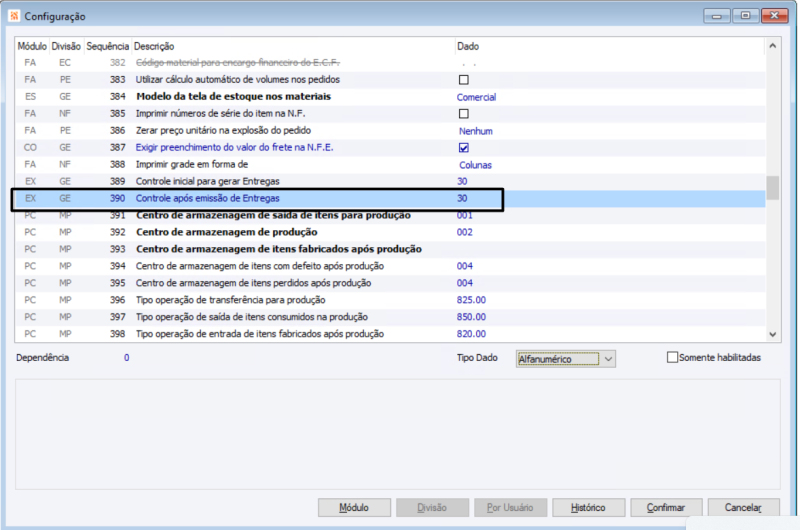Select 'Controle após emissão de Entregas' row
Viewport: 800px width, 530px height.
tap(390, 198)
